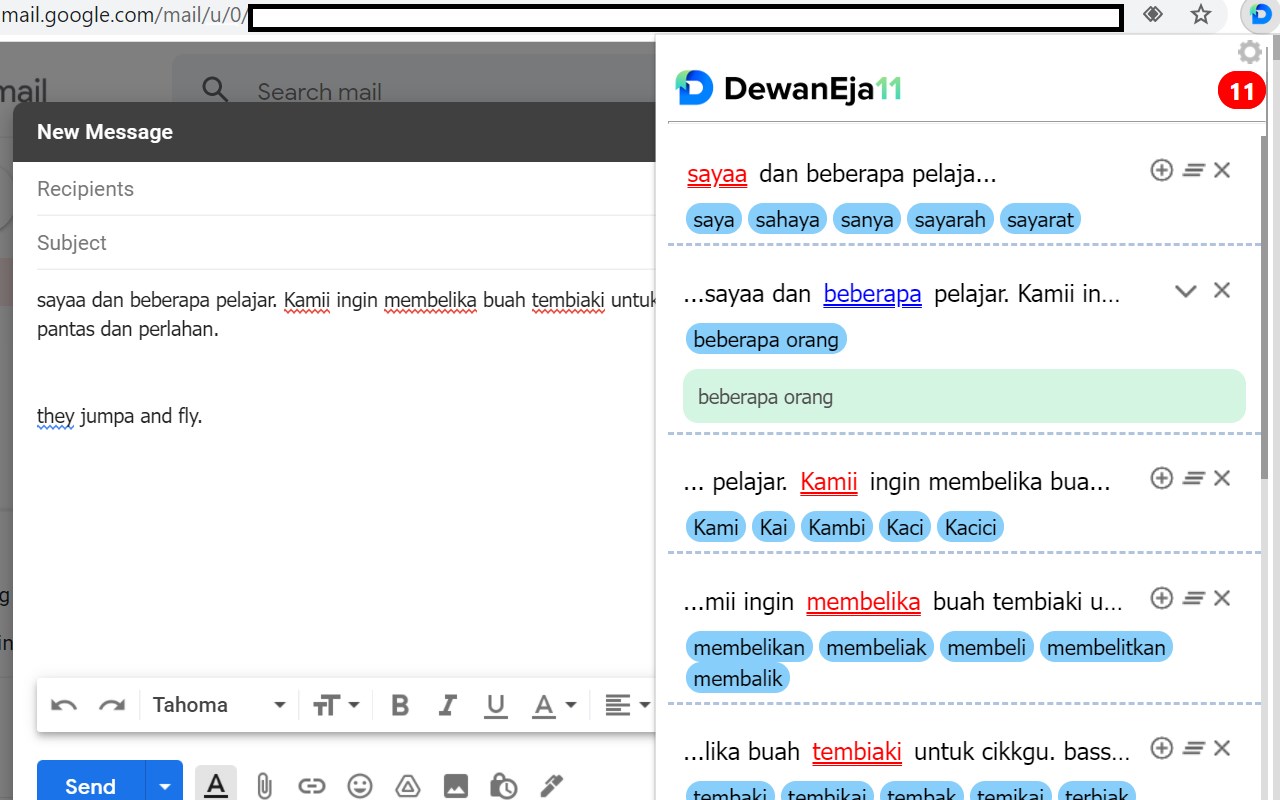
Task: Add 'sayaa' to dictionary with plus icon
Action: pyautogui.click(x=1161, y=170)
